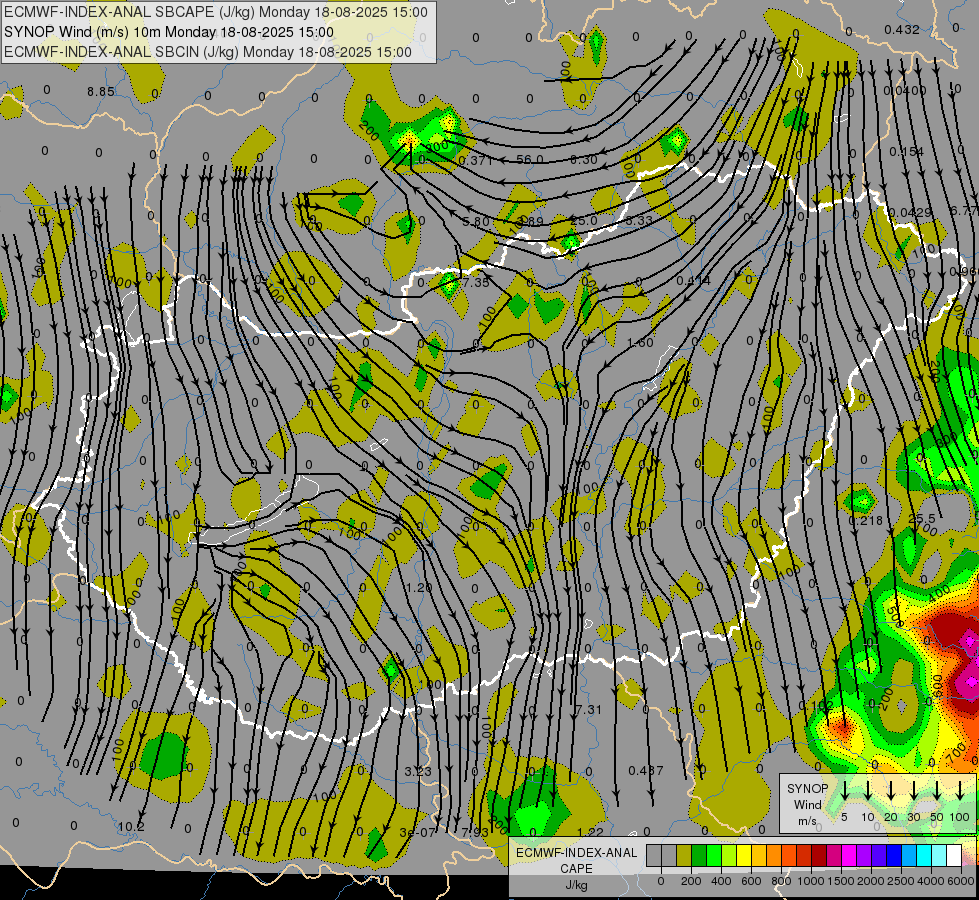The width and height of the screenshot is (979, 900).
Task: Click the map value '25.5'
Action: (922, 518)
